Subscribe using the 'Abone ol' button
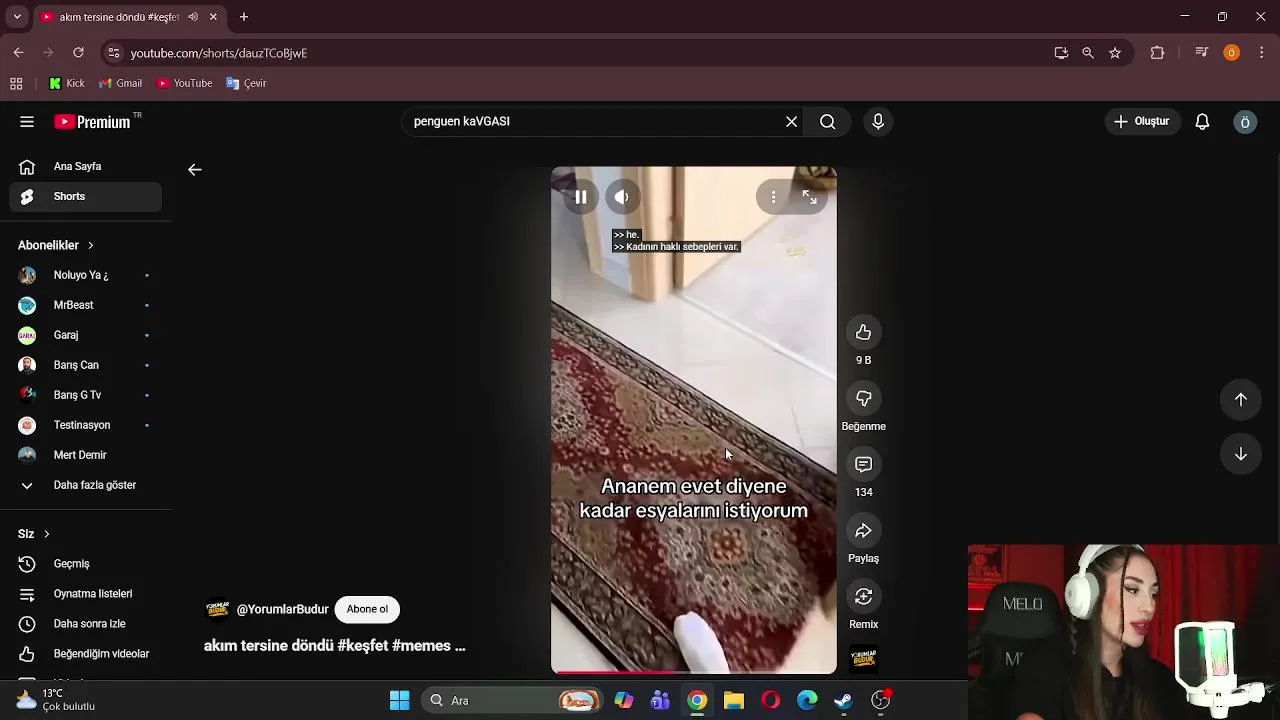Image resolution: width=1280 pixels, height=720 pixels. coord(367,609)
